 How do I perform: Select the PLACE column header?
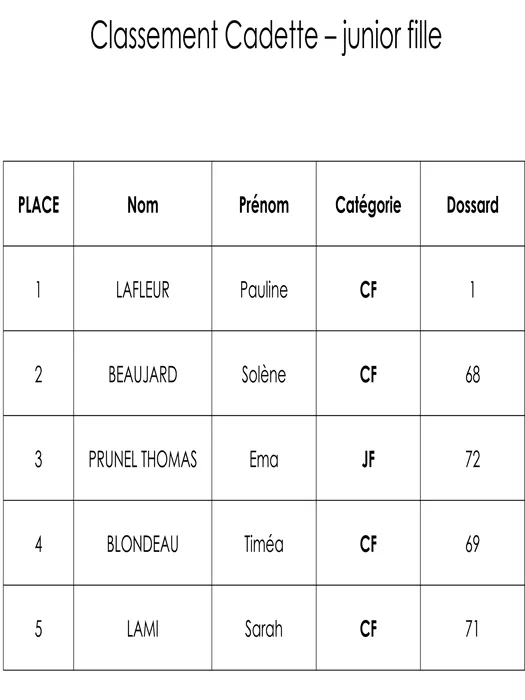point(38,205)
